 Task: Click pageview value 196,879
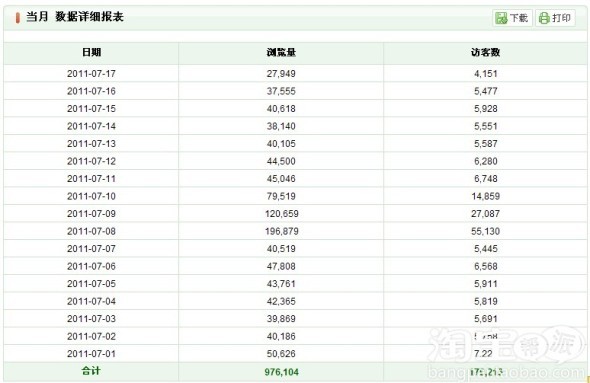(282, 231)
